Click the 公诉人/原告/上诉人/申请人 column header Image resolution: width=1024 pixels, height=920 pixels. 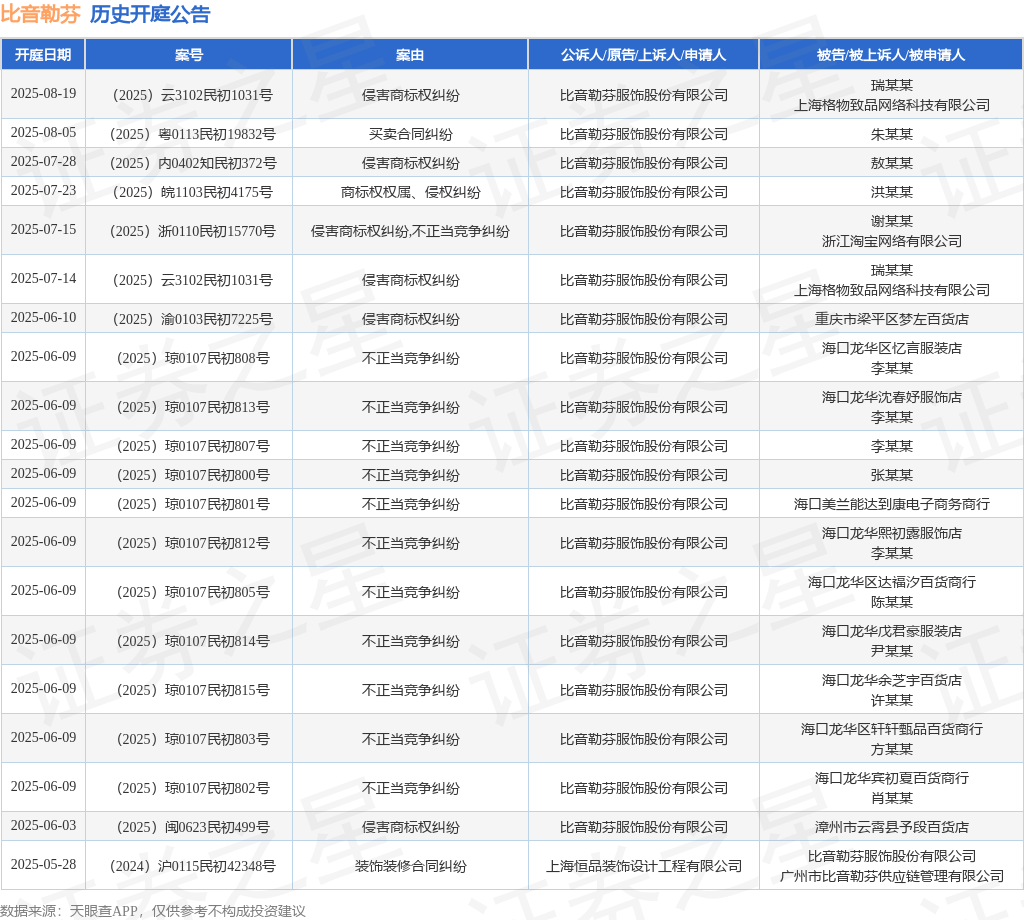(643, 55)
